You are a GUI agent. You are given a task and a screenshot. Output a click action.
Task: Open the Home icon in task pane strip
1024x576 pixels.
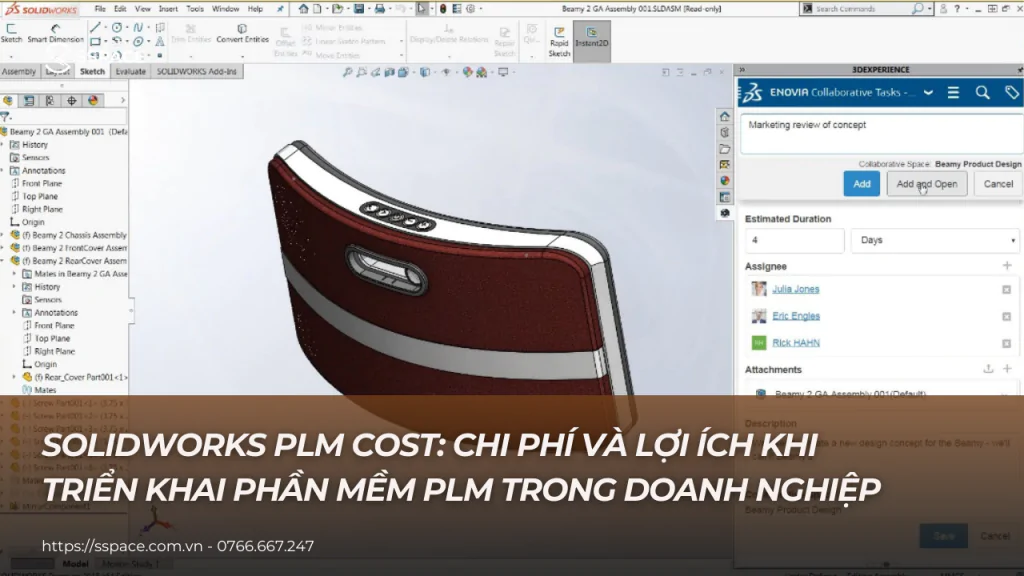point(724,116)
